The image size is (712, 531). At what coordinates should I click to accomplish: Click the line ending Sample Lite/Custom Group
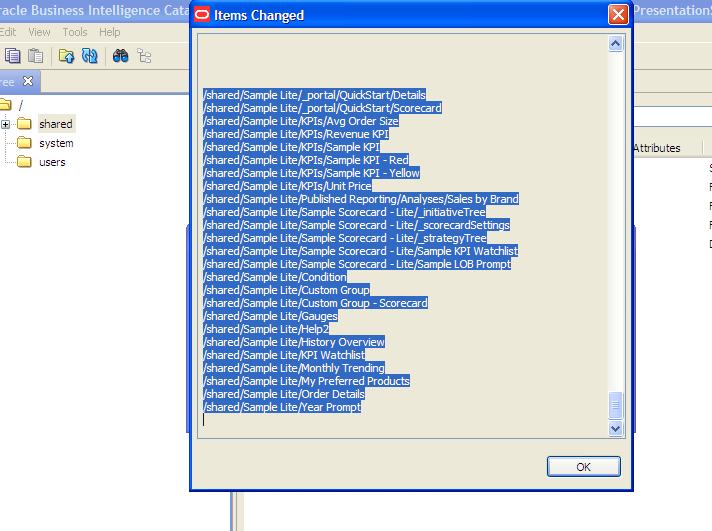pyautogui.click(x=287, y=290)
